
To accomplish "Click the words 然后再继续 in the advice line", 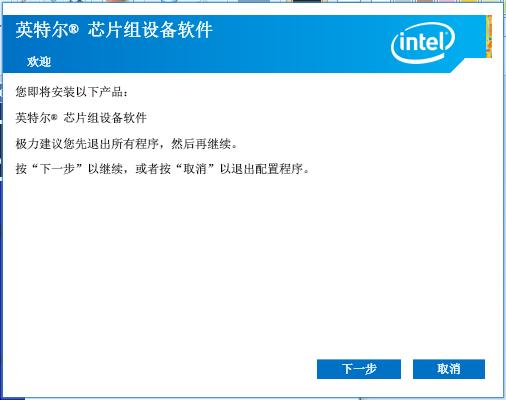I will (x=201, y=144).
